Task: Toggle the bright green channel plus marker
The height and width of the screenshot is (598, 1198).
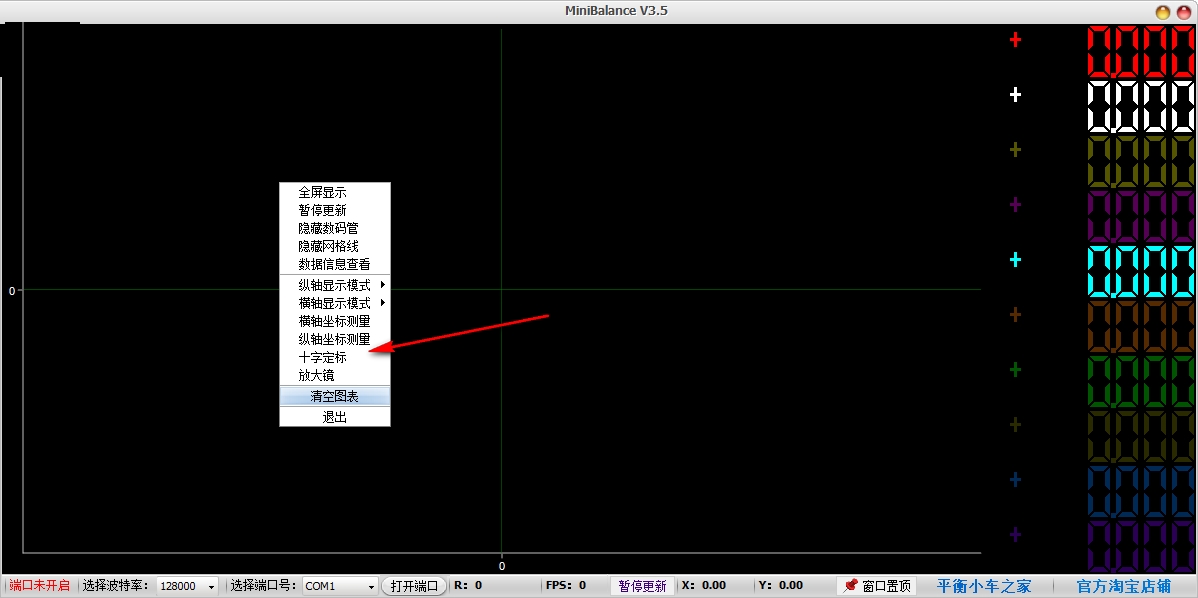Action: coord(1015,370)
